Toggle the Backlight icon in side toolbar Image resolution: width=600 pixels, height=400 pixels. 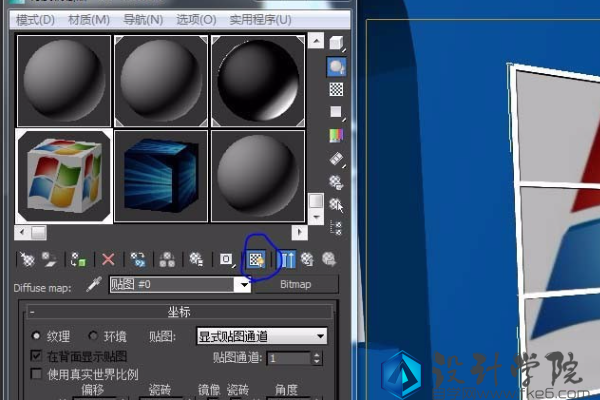pos(337,66)
